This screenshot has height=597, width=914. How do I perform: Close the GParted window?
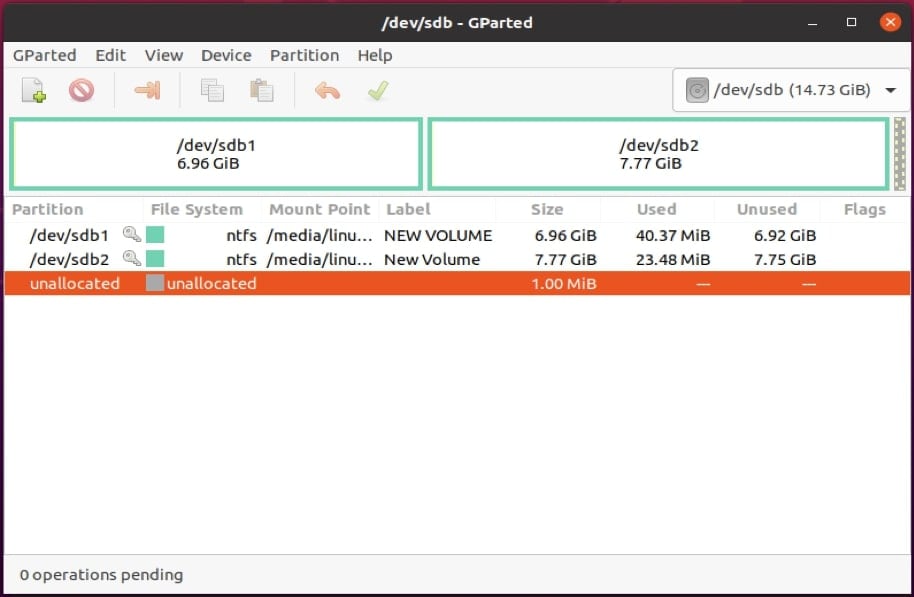click(890, 22)
